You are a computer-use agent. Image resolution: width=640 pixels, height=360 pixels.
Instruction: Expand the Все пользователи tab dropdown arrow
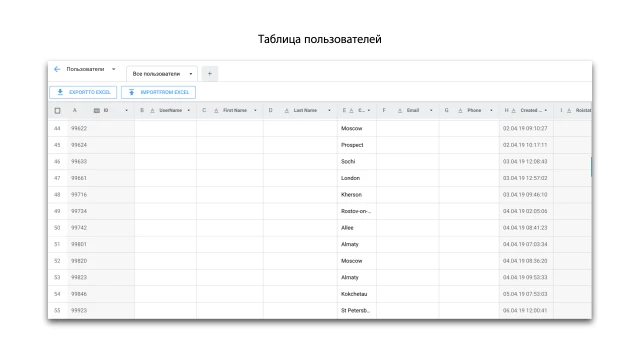(191, 74)
